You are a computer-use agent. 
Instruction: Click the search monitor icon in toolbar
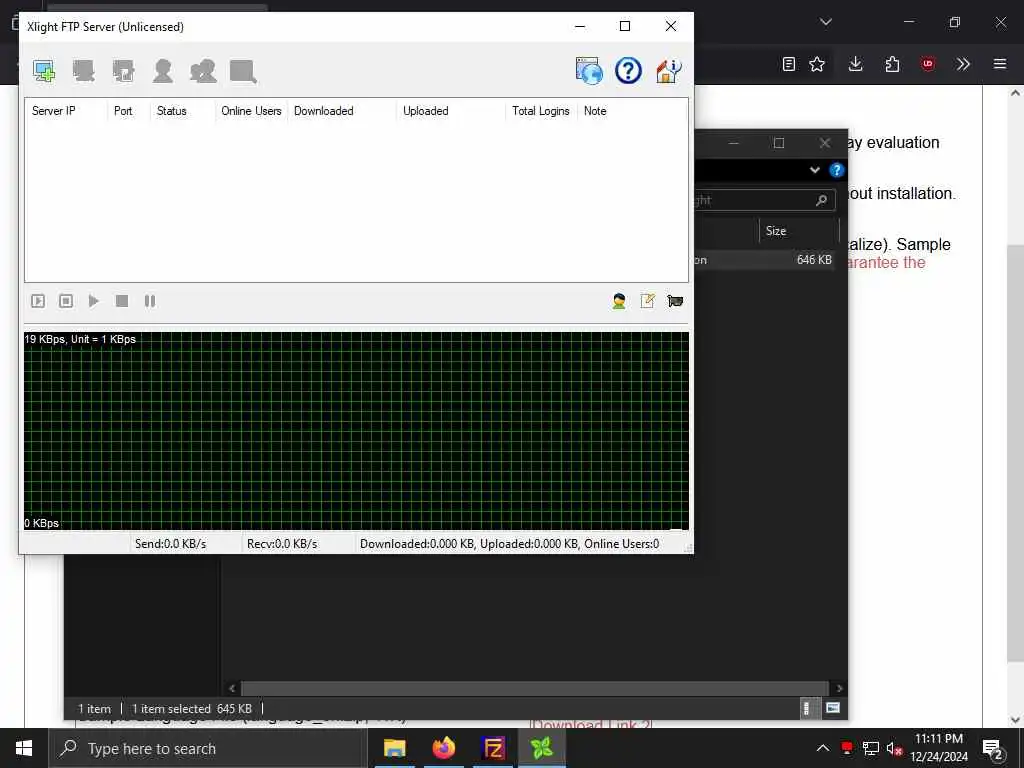click(243, 71)
